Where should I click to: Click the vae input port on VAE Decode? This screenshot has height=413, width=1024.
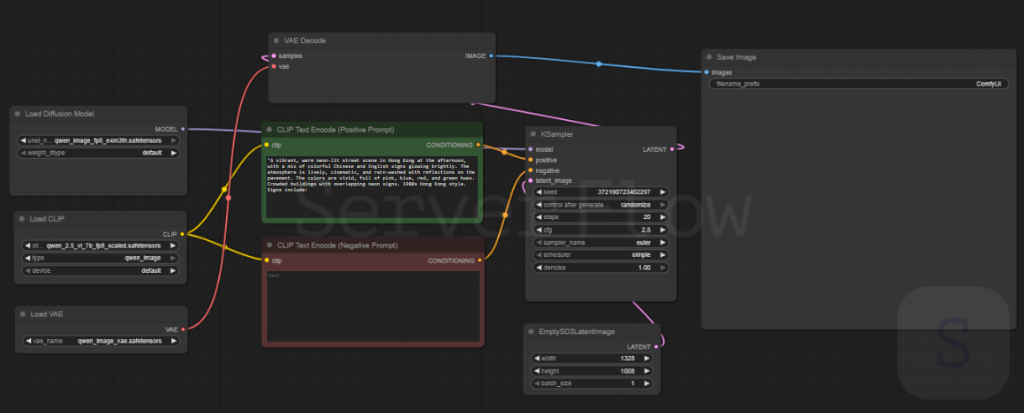click(273, 67)
